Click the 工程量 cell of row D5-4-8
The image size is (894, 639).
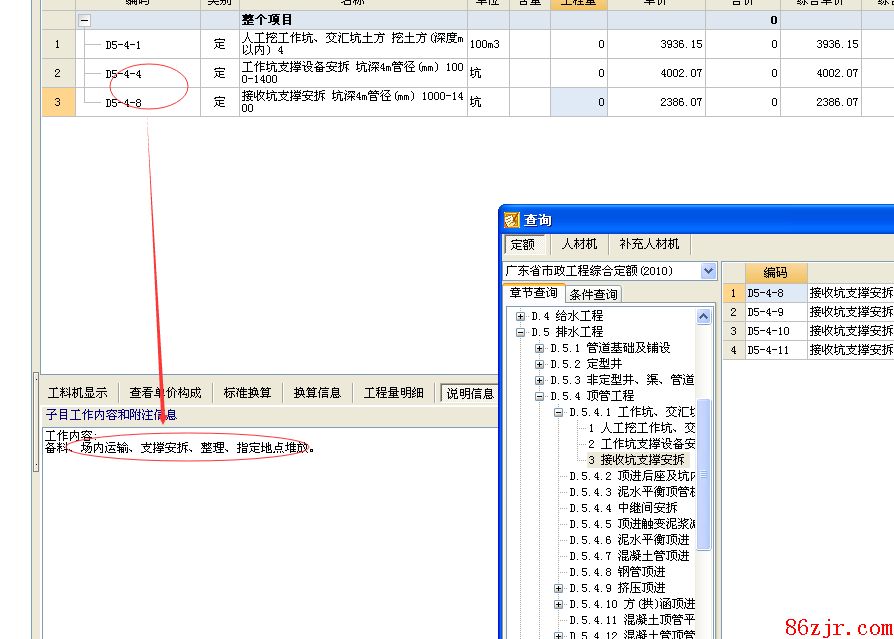[x=578, y=102]
